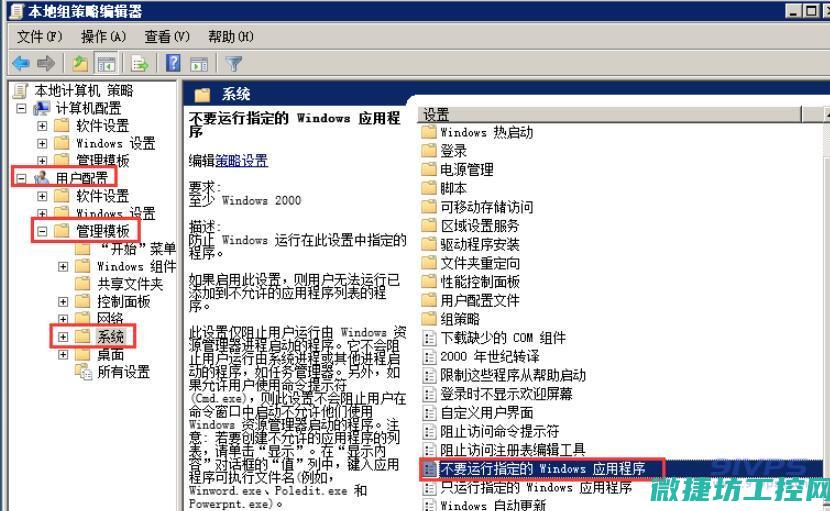Collapse the 用户配置 node
Viewport: 830px width, 511px height.
(21, 178)
